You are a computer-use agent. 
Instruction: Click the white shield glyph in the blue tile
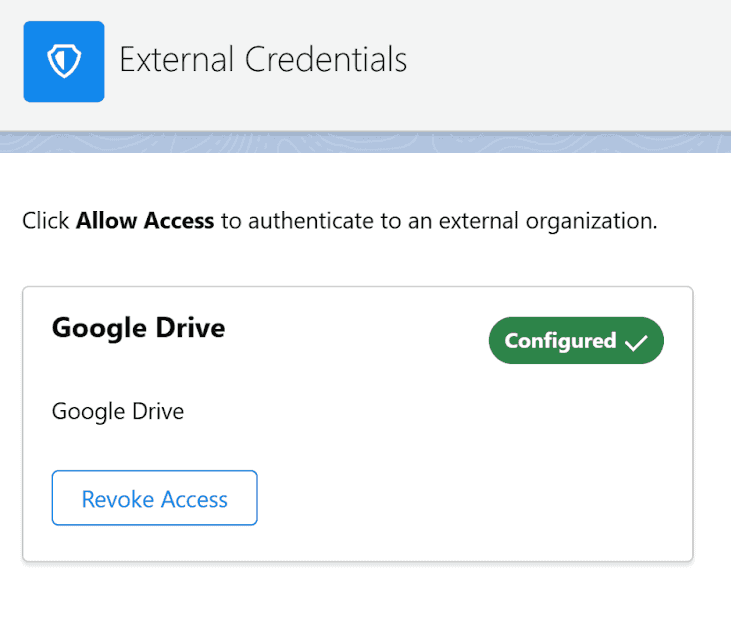pyautogui.click(x=64, y=61)
